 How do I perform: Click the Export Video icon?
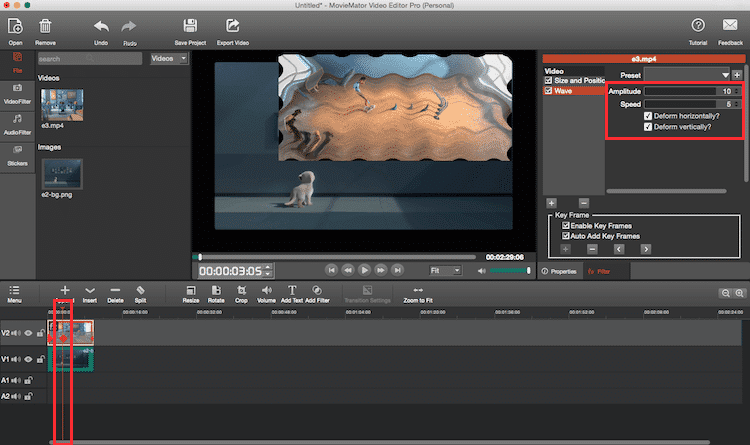coord(232,26)
